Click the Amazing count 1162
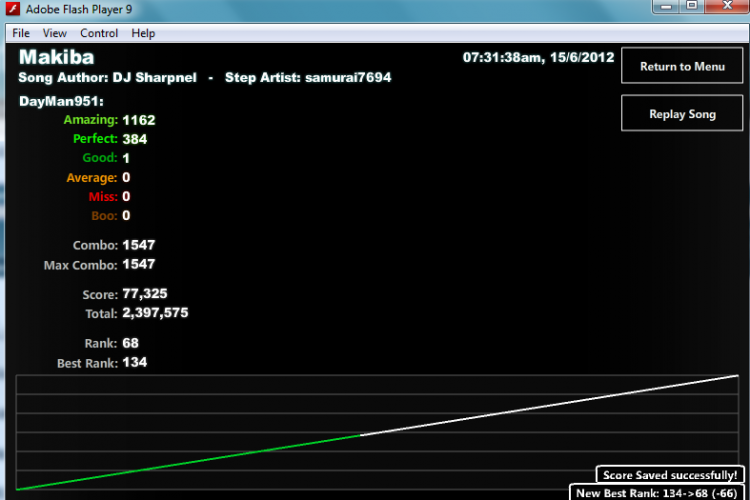This screenshot has width=750, height=500. point(139,120)
